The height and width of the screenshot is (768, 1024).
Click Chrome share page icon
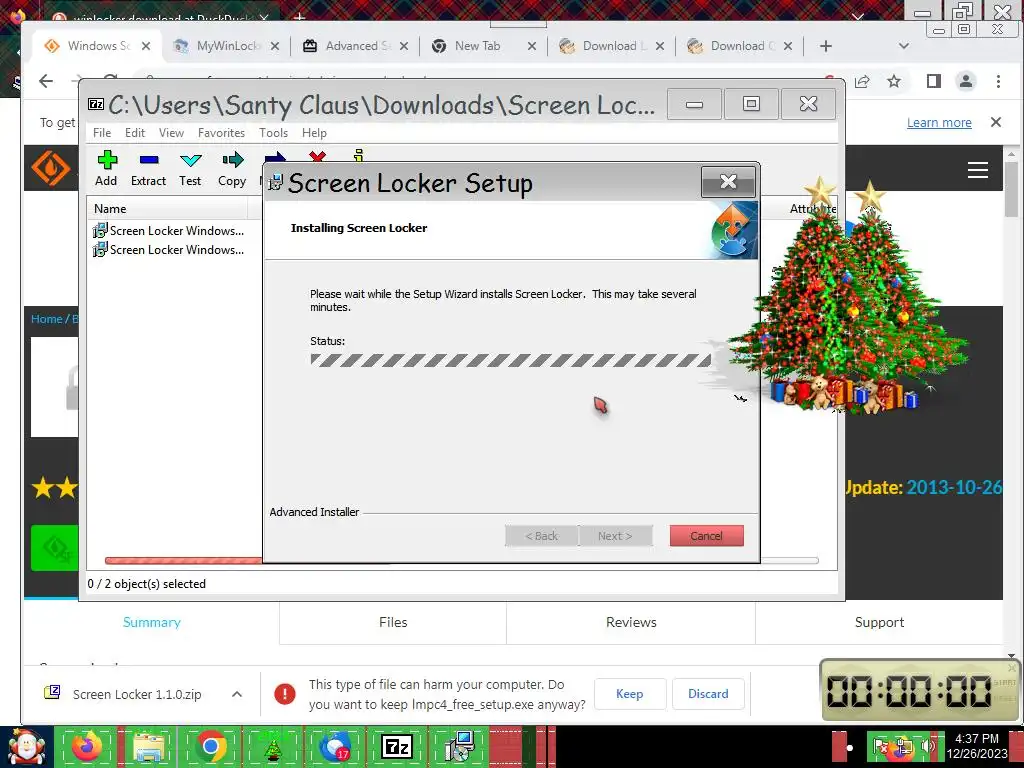862,81
